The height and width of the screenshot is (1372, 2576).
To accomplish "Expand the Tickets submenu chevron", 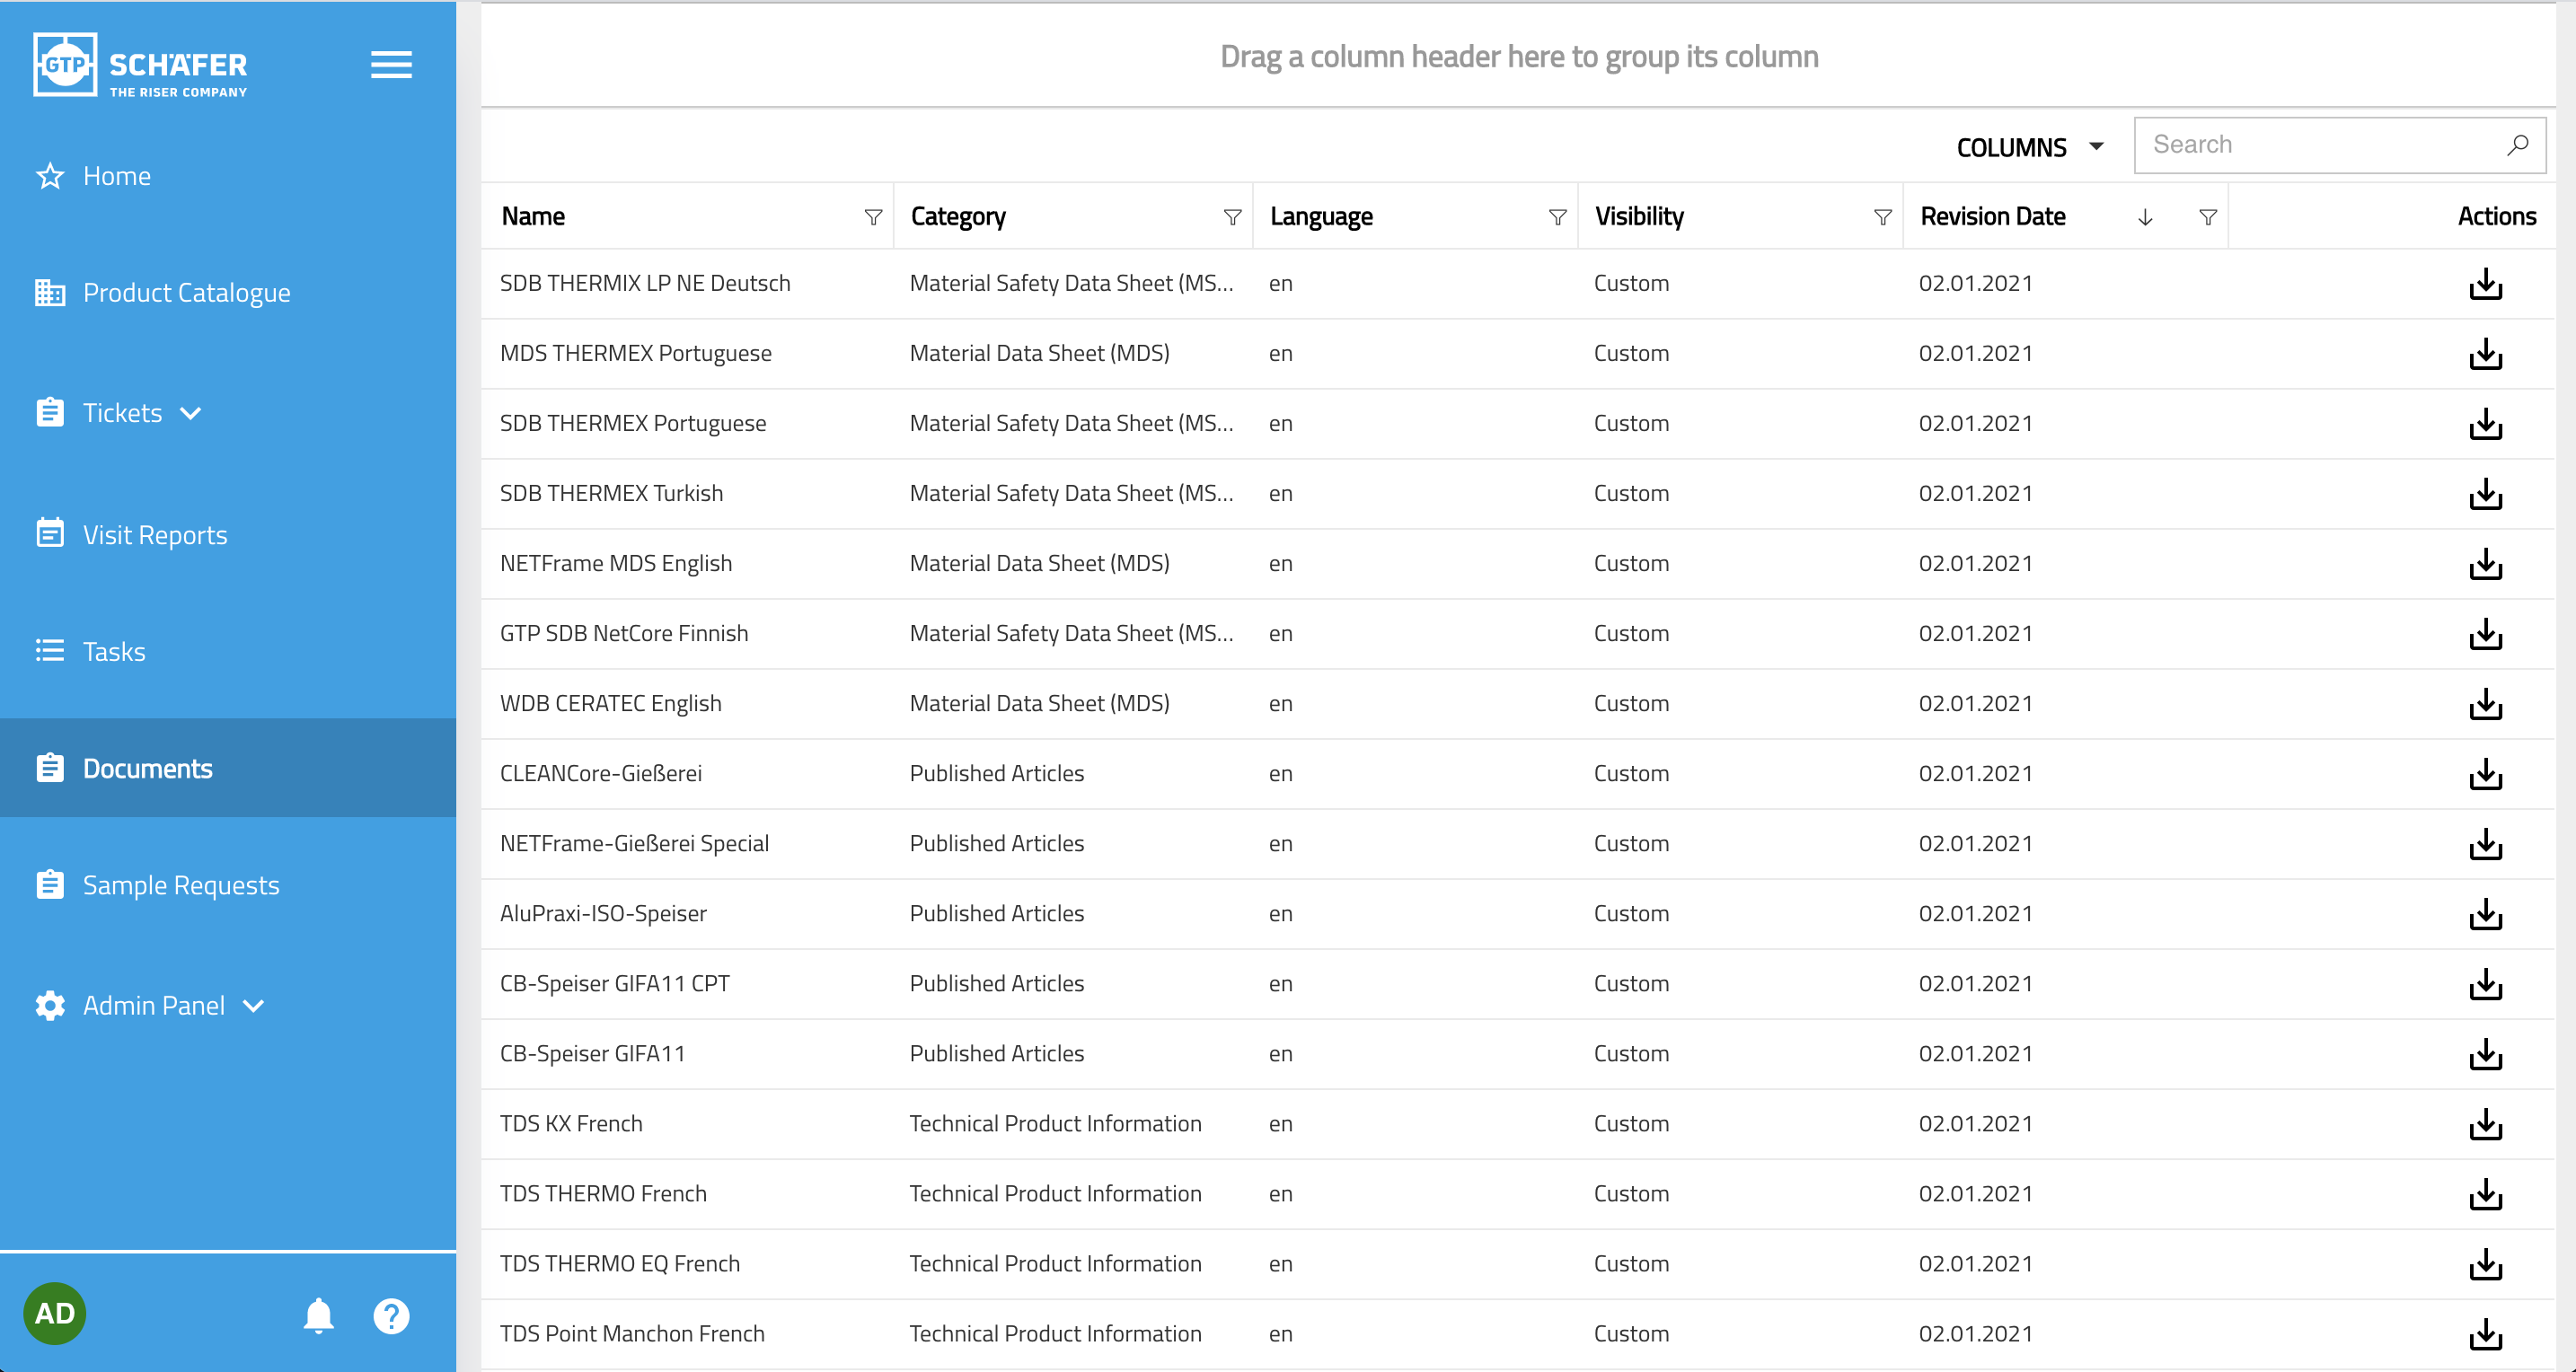I will tap(191, 413).
